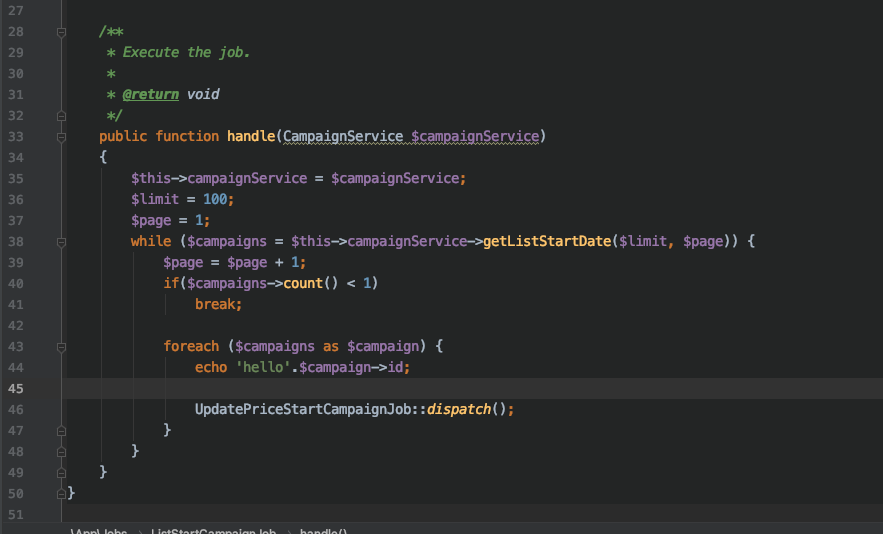Click line number 38 in the gutter

(x=16, y=242)
